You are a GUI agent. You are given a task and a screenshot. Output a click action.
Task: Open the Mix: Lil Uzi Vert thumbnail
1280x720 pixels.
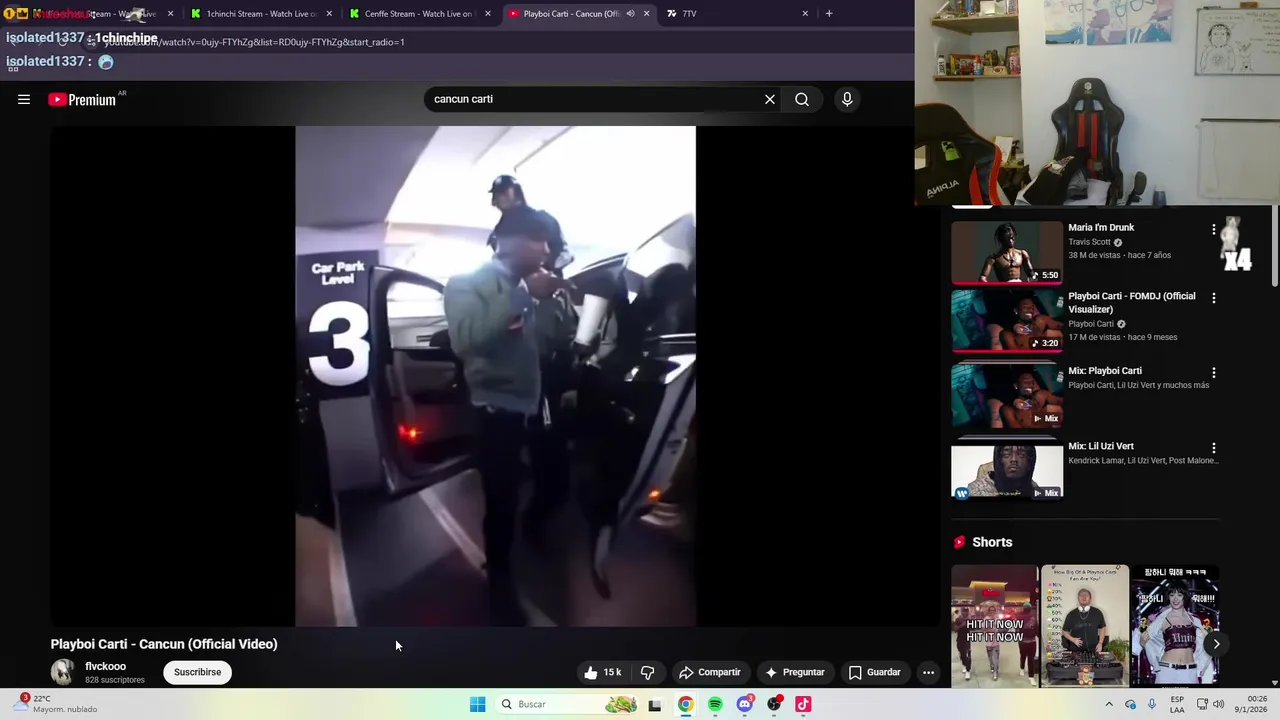[1007, 469]
